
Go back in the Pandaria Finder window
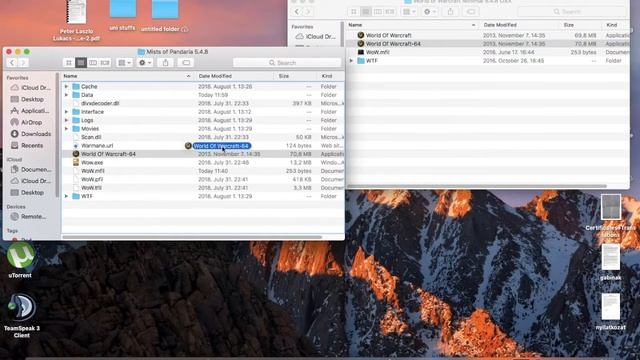(x=12, y=62)
